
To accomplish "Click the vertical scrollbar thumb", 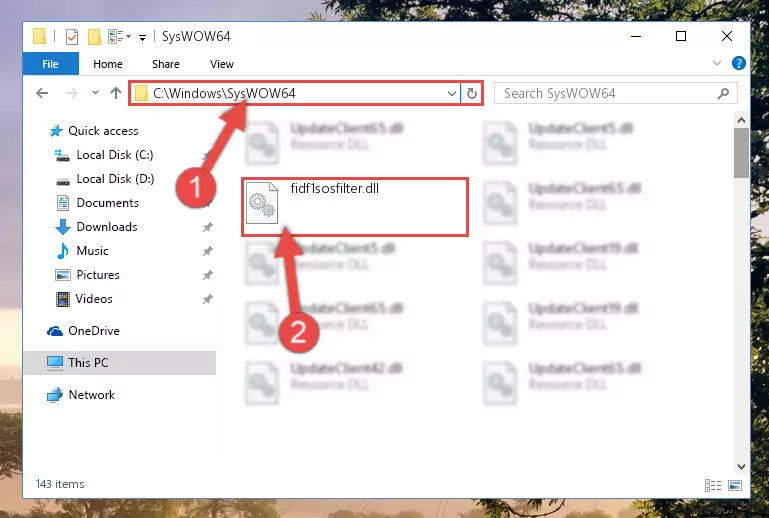I will [x=741, y=153].
